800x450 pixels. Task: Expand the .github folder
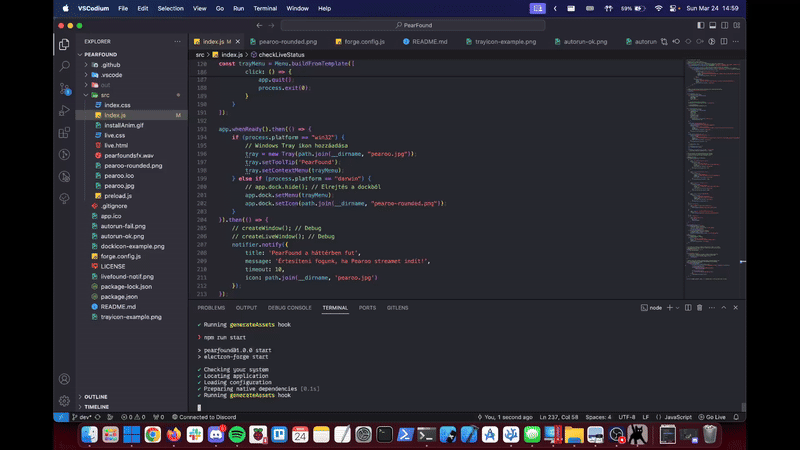(x=132, y=65)
